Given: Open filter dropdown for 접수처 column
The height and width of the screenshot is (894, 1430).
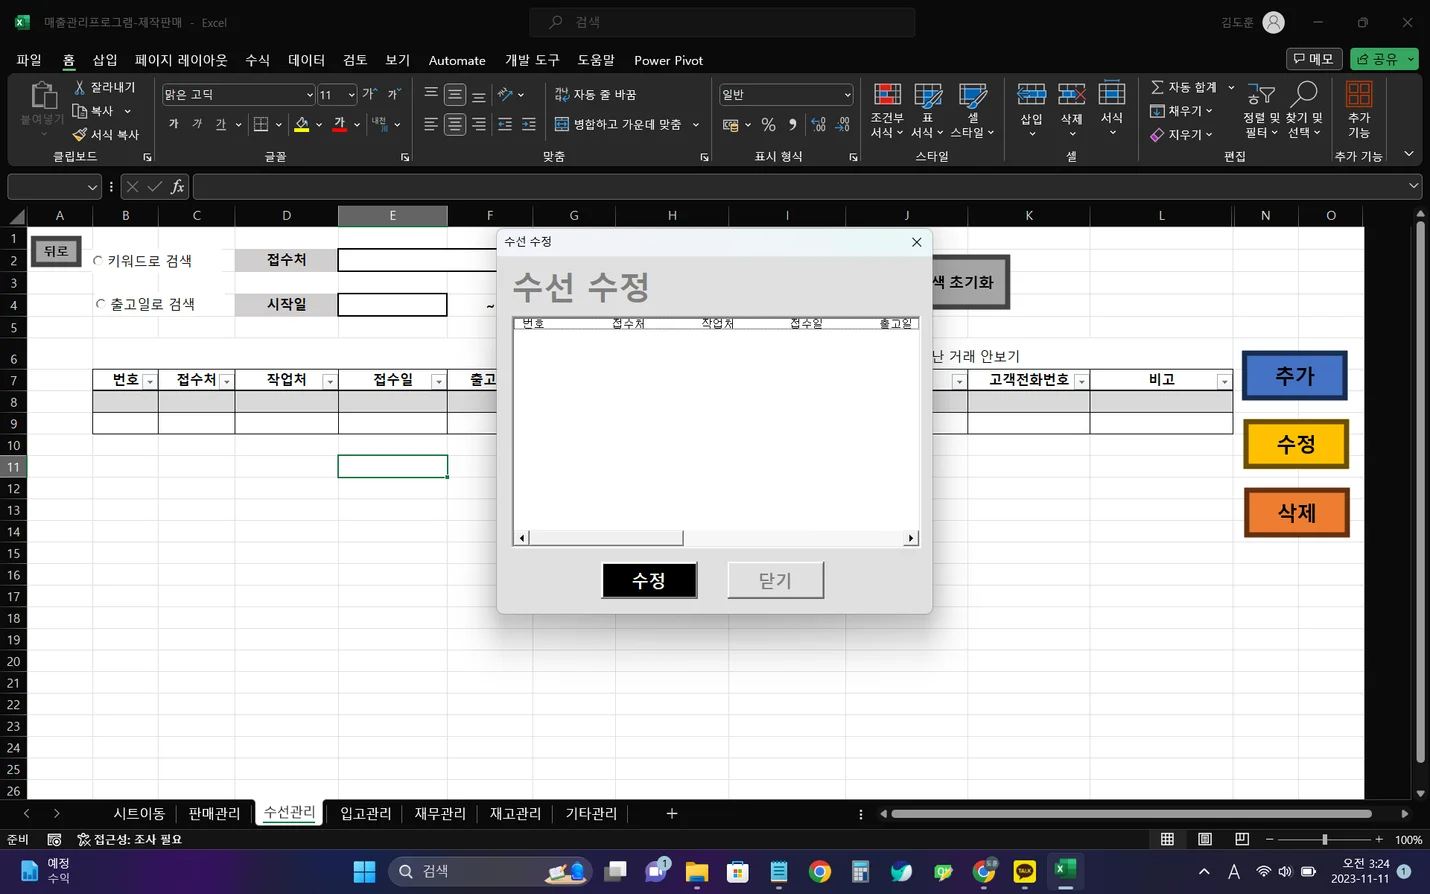Looking at the screenshot, I should [227, 381].
